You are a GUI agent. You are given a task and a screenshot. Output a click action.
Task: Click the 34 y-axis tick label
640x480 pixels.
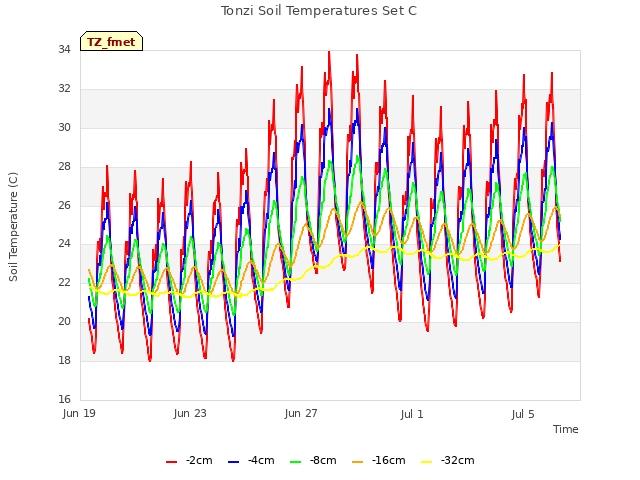(x=64, y=50)
